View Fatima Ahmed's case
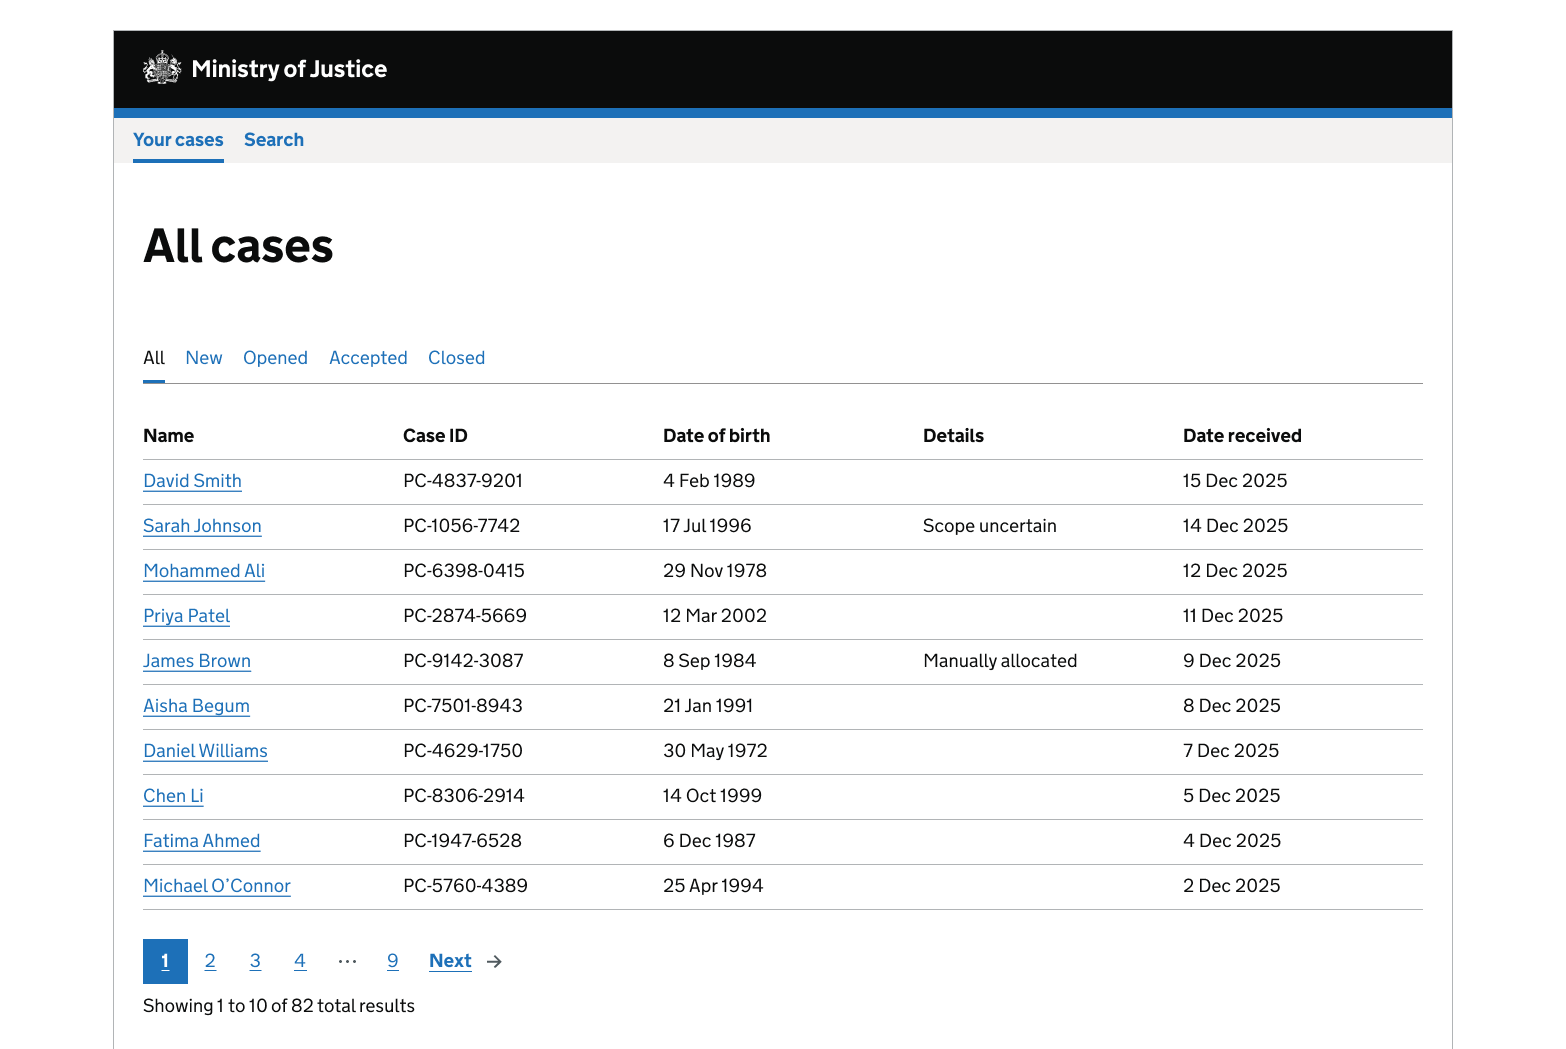1566x1049 pixels. [201, 841]
